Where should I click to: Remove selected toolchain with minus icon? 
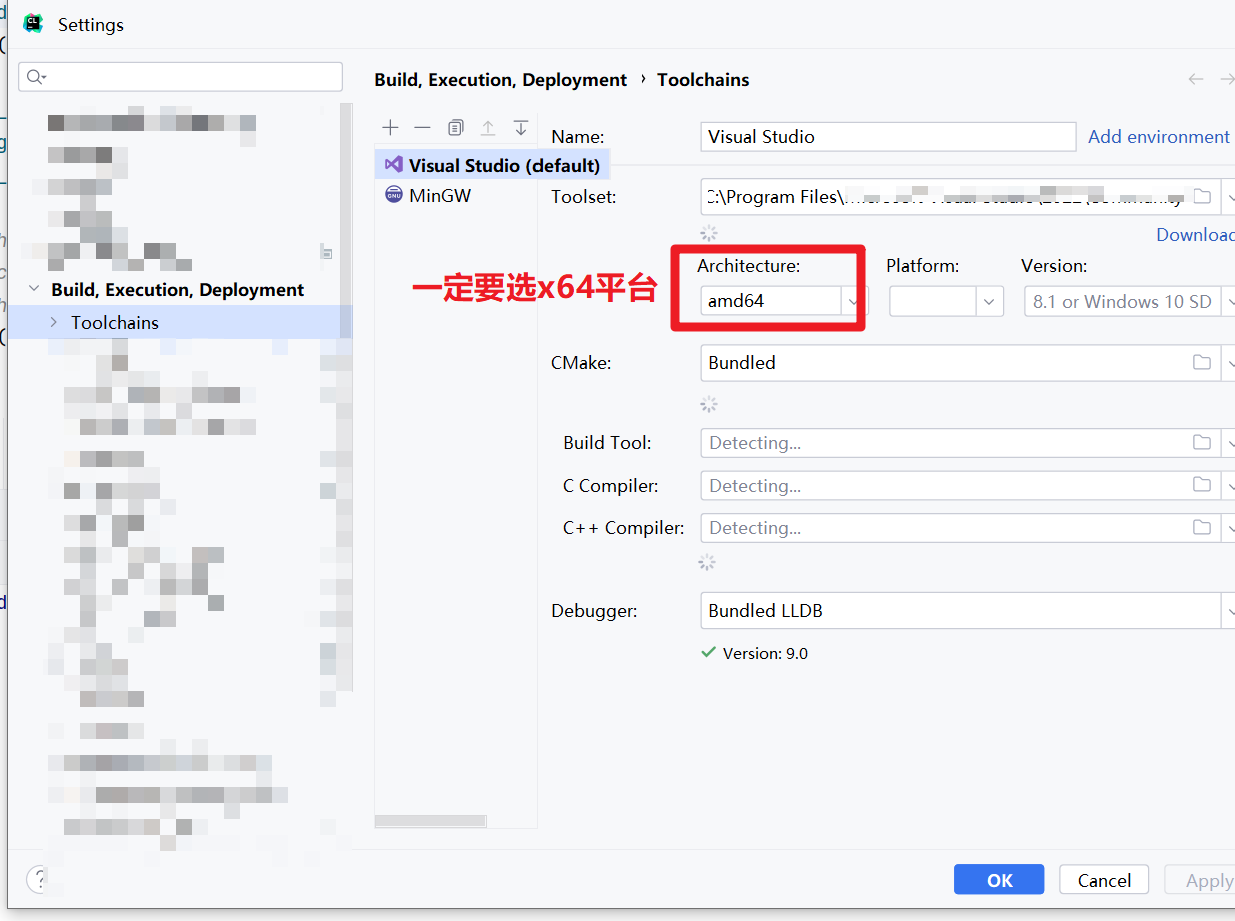click(x=422, y=128)
